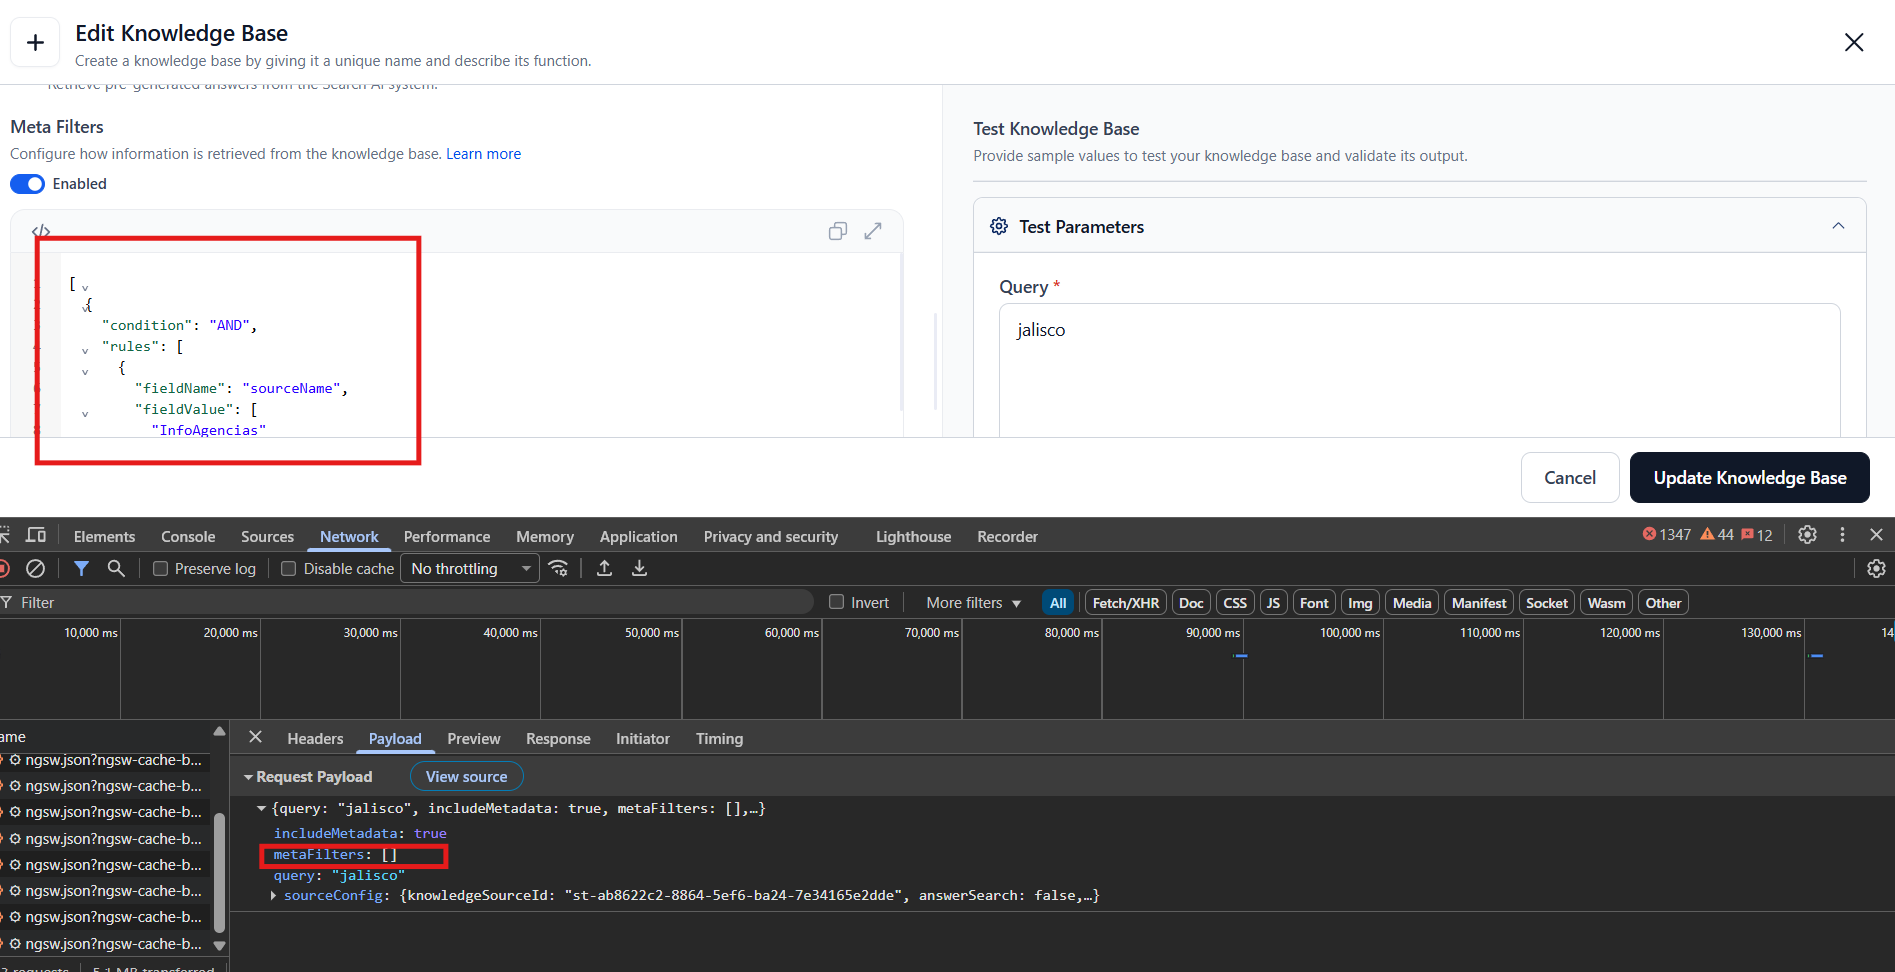The image size is (1895, 972).
Task: Enable Preserve log checkbox
Action: (x=160, y=568)
